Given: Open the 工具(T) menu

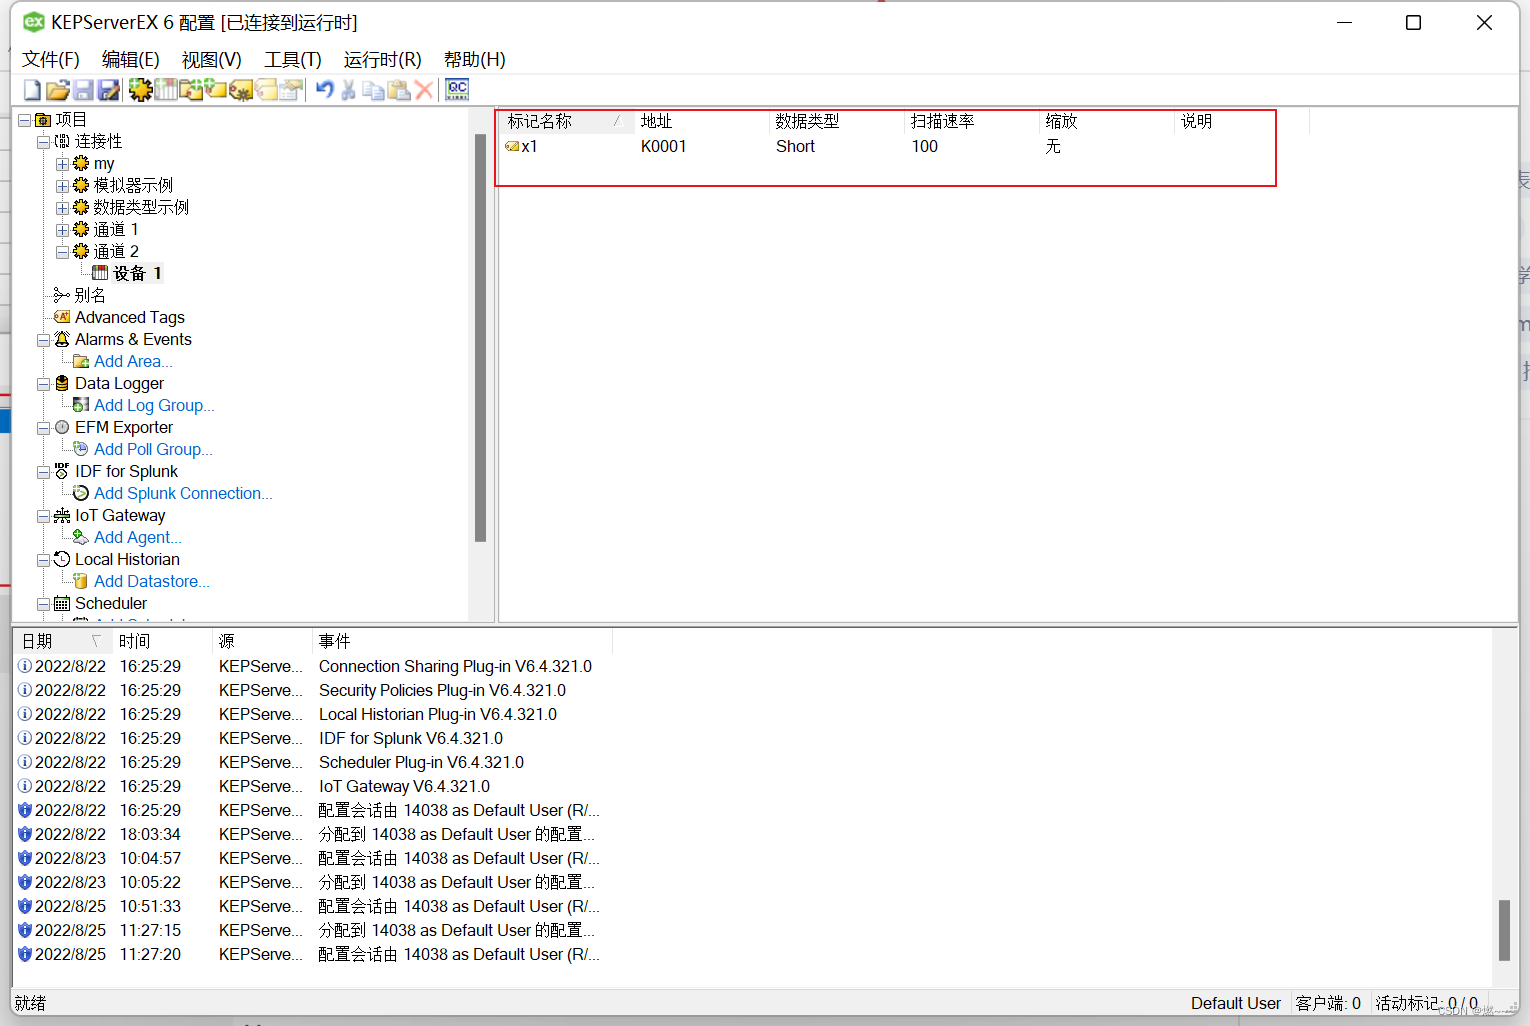Looking at the screenshot, I should pyautogui.click(x=293, y=60).
